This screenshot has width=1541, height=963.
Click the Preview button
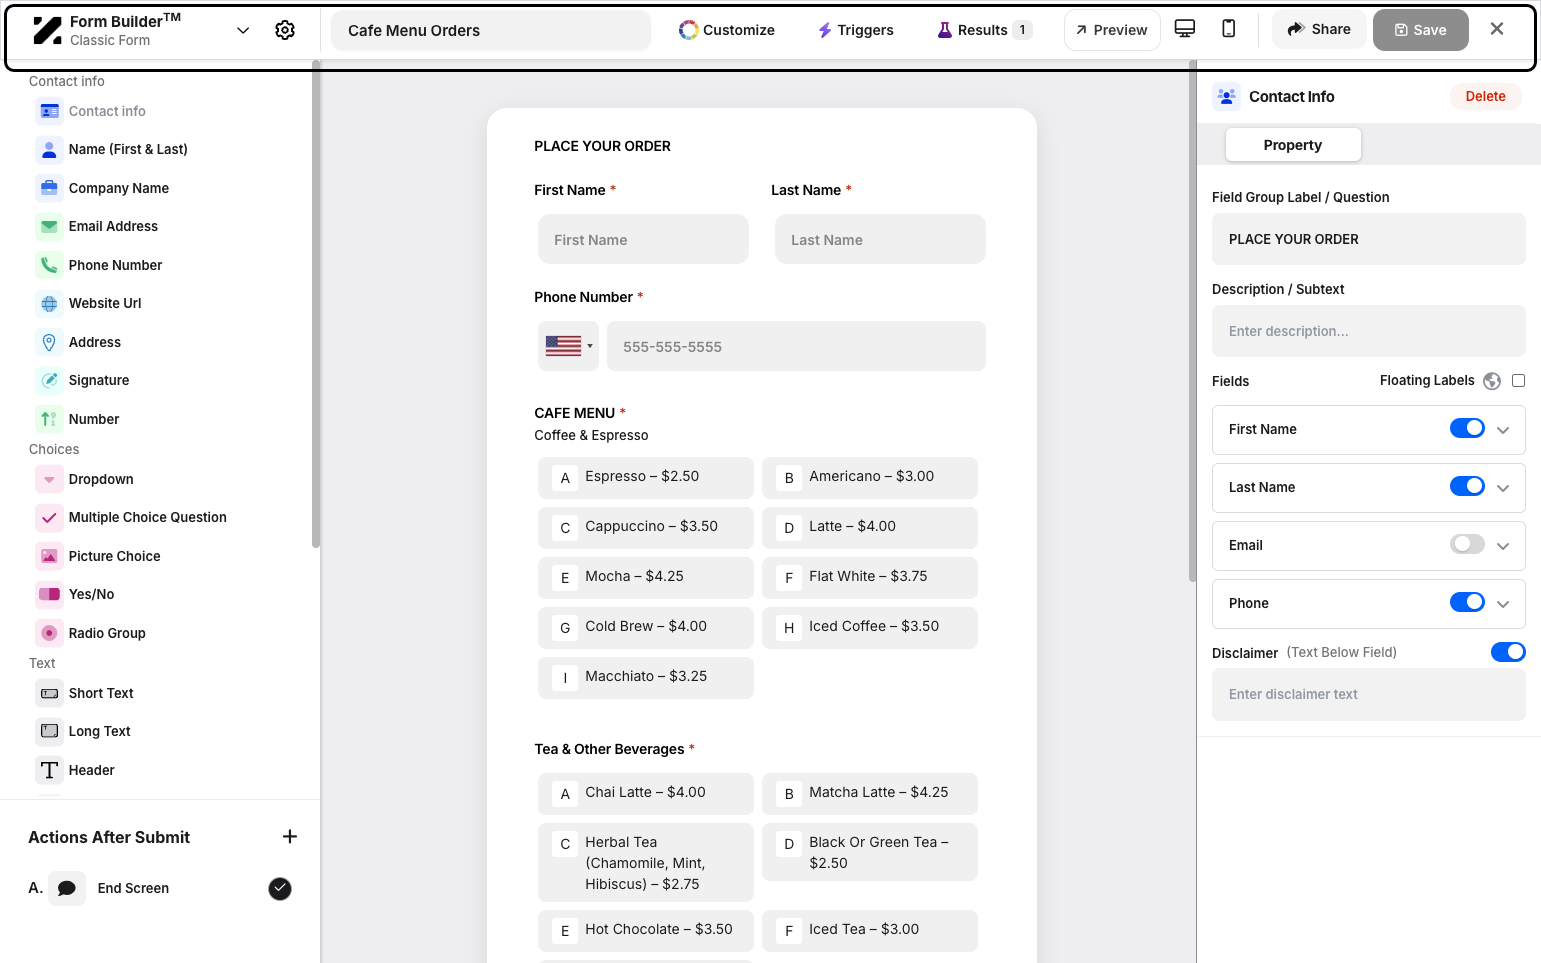[1112, 30]
